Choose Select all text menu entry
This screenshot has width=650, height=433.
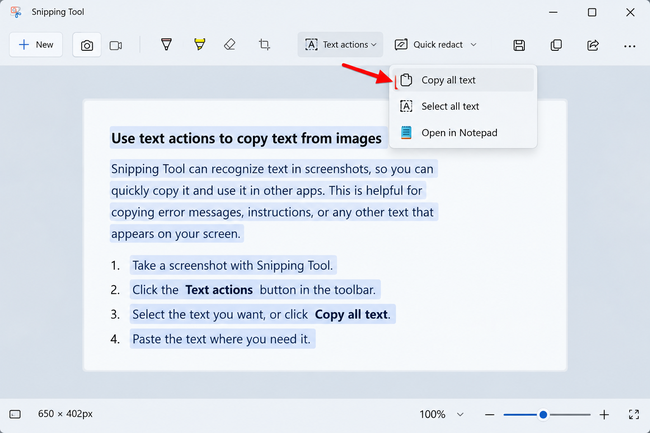[463, 106]
